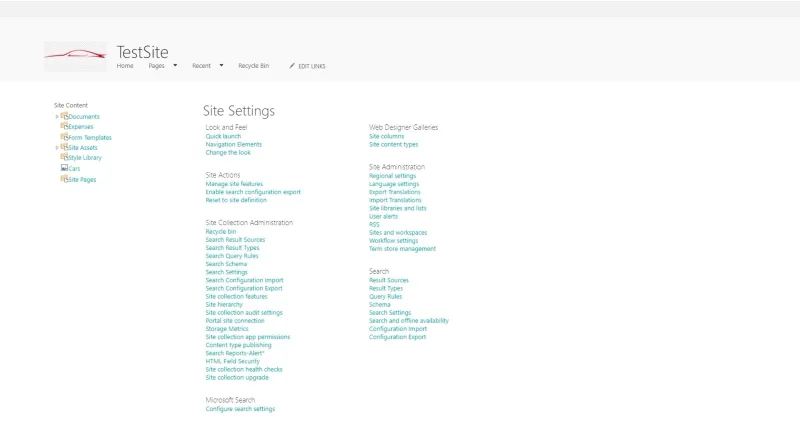Open Language settings link
The width and height of the screenshot is (800, 425).
click(394, 184)
